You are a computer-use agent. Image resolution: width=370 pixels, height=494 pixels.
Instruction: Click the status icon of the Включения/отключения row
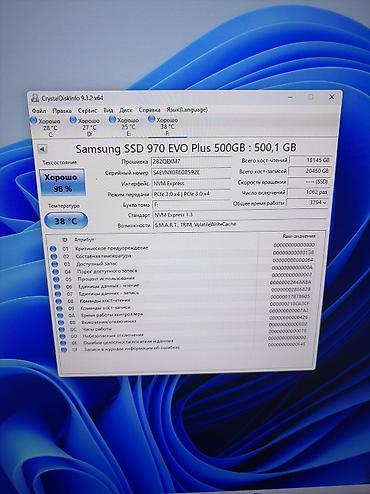tap(61, 323)
